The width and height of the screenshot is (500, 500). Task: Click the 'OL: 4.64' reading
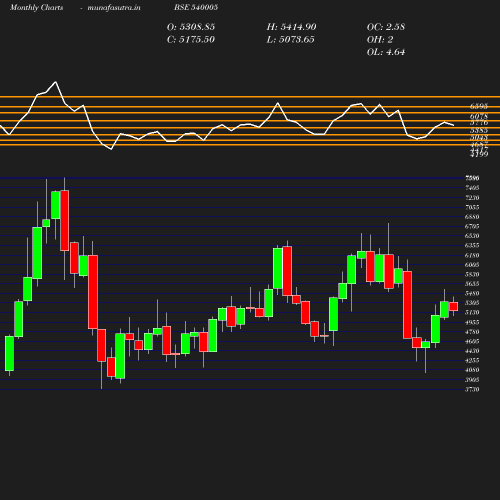[386, 52]
